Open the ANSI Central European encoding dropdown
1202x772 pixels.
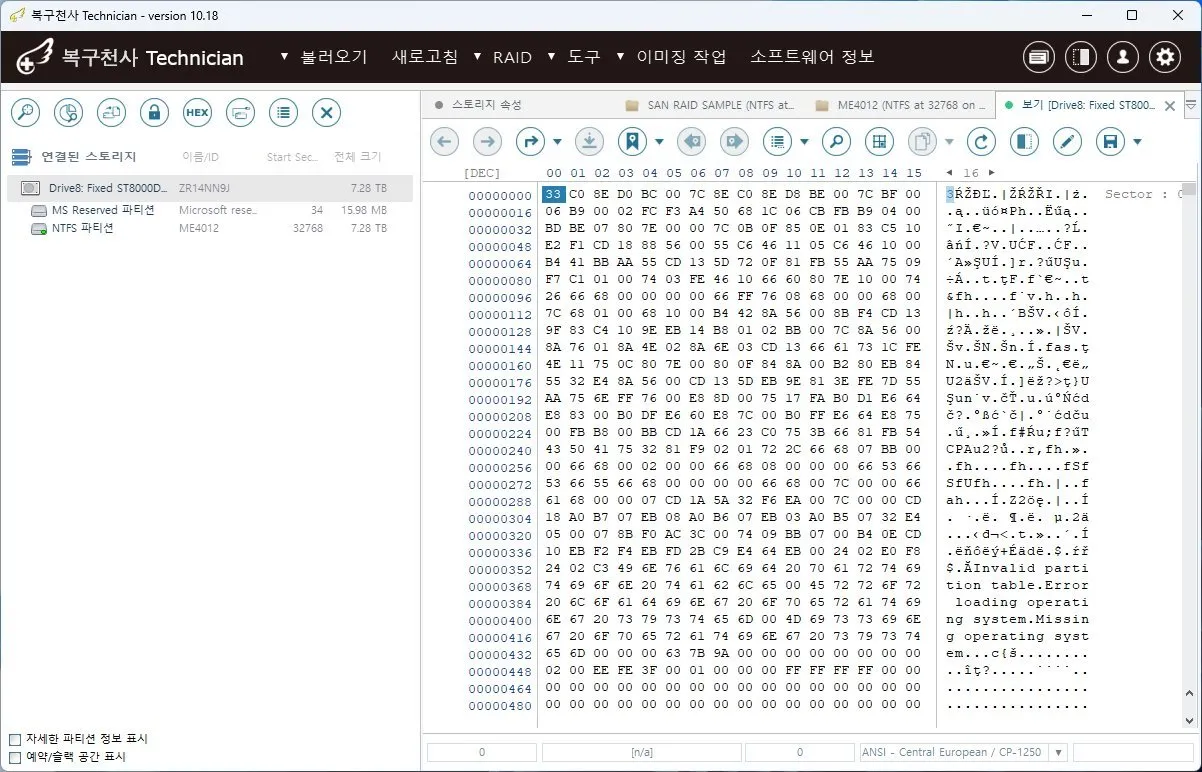tap(1060, 752)
